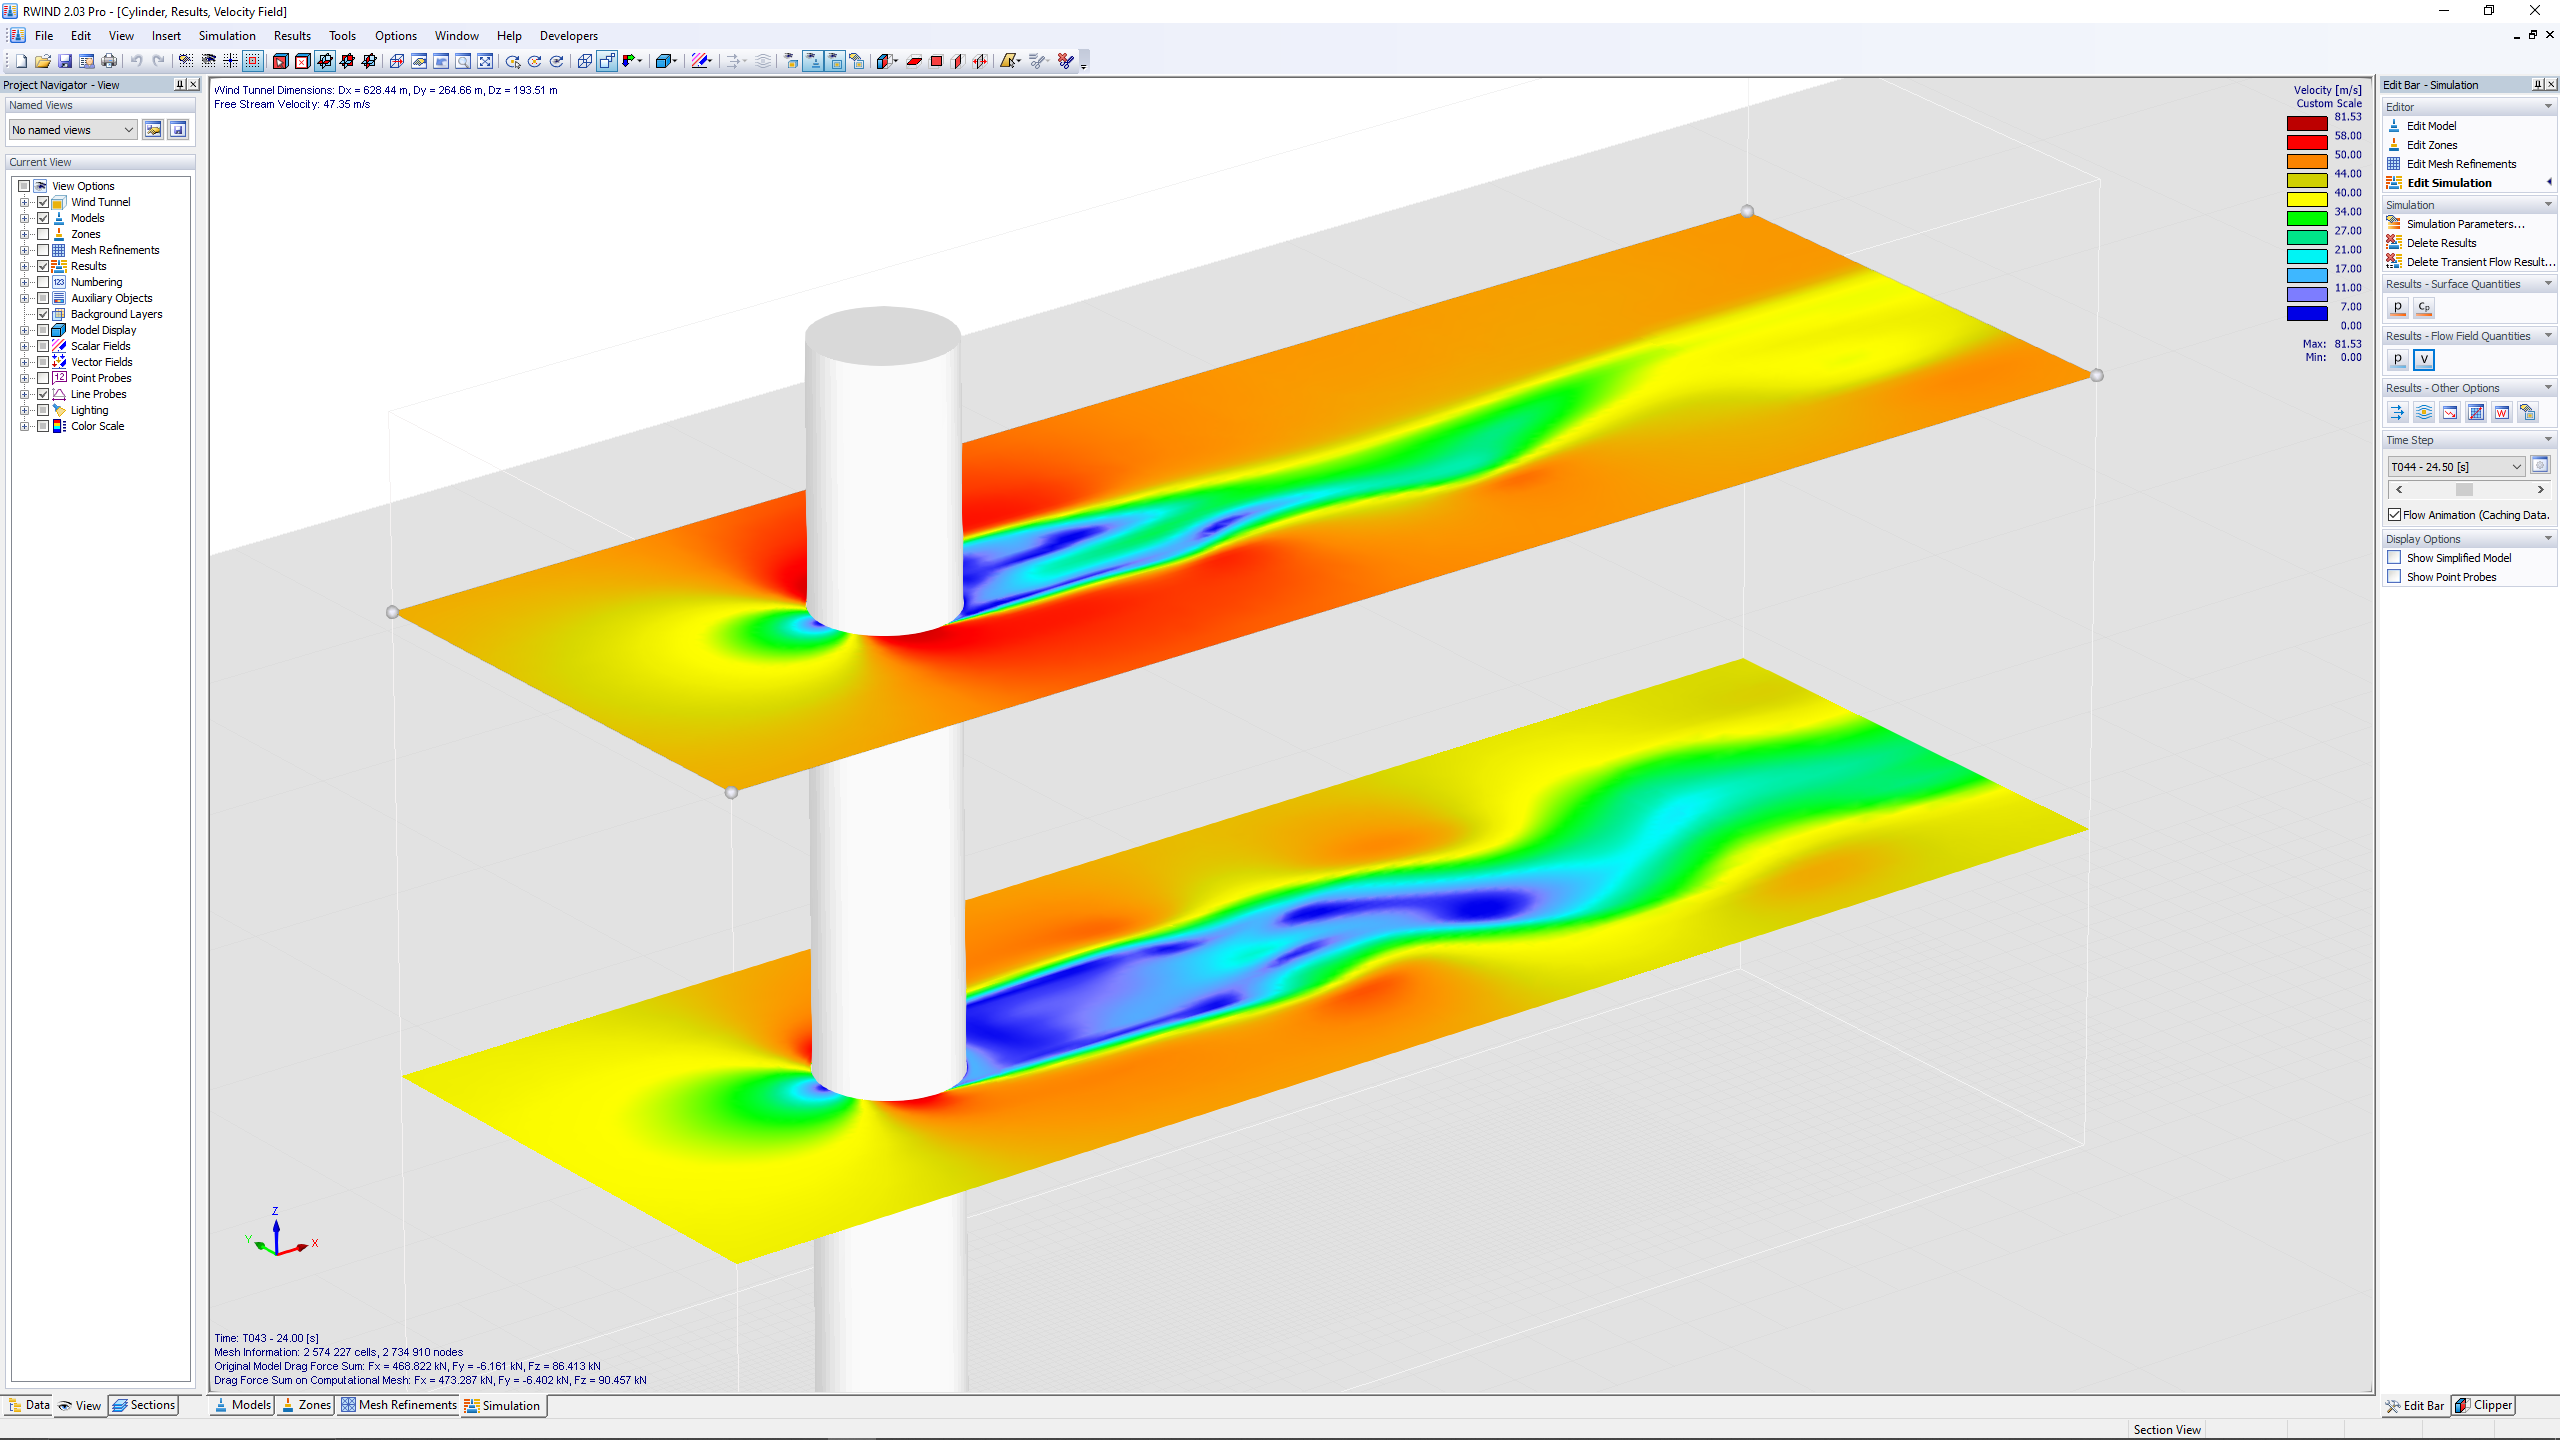Toggle Flow Animation checkbox

pyautogui.click(x=2395, y=515)
